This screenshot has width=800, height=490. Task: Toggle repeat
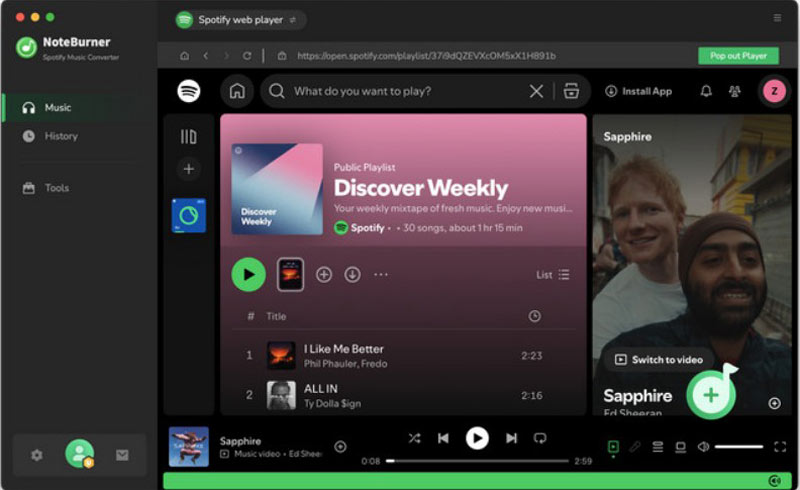click(540, 438)
